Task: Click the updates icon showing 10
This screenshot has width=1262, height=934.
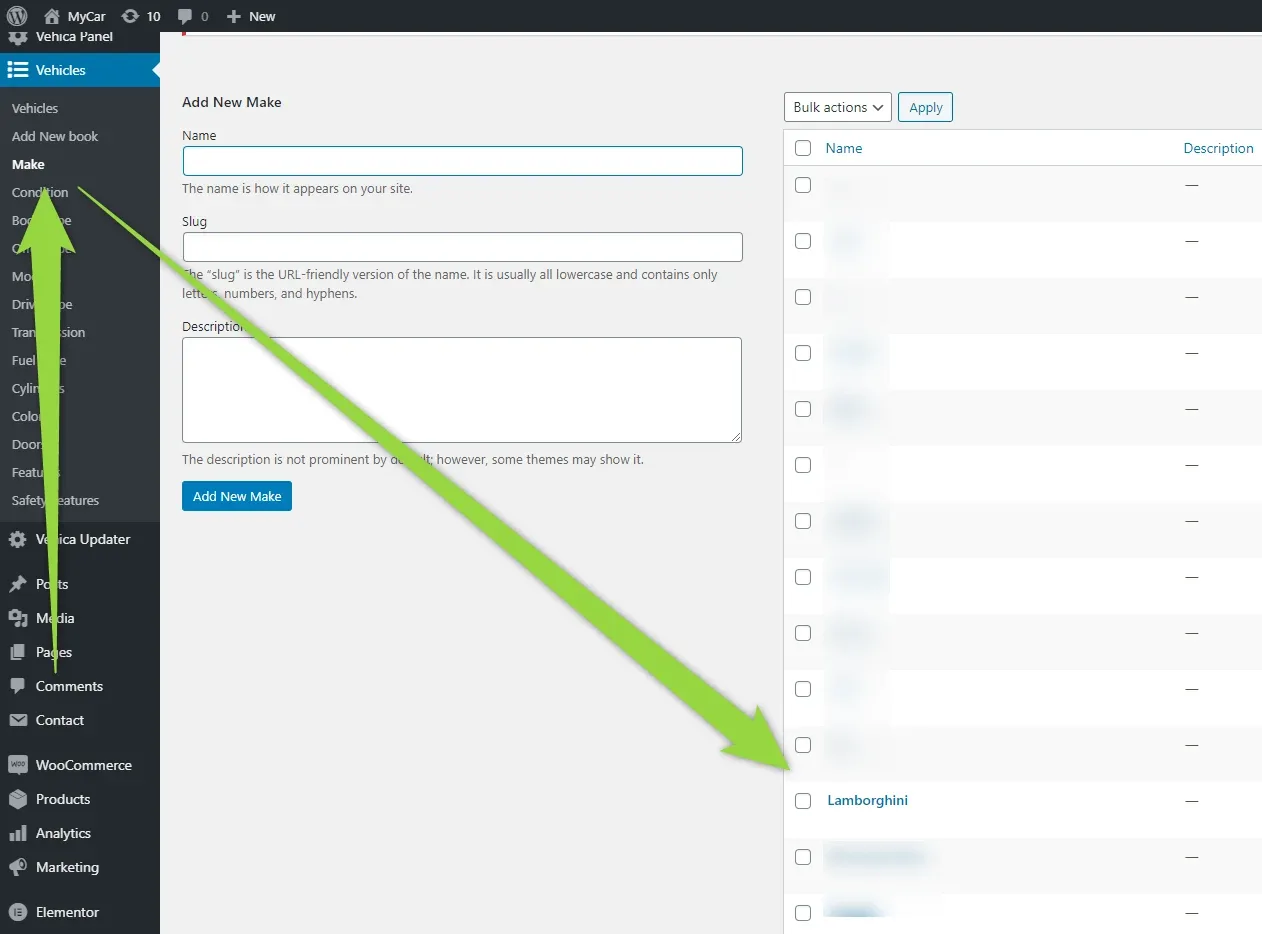Action: (x=130, y=16)
